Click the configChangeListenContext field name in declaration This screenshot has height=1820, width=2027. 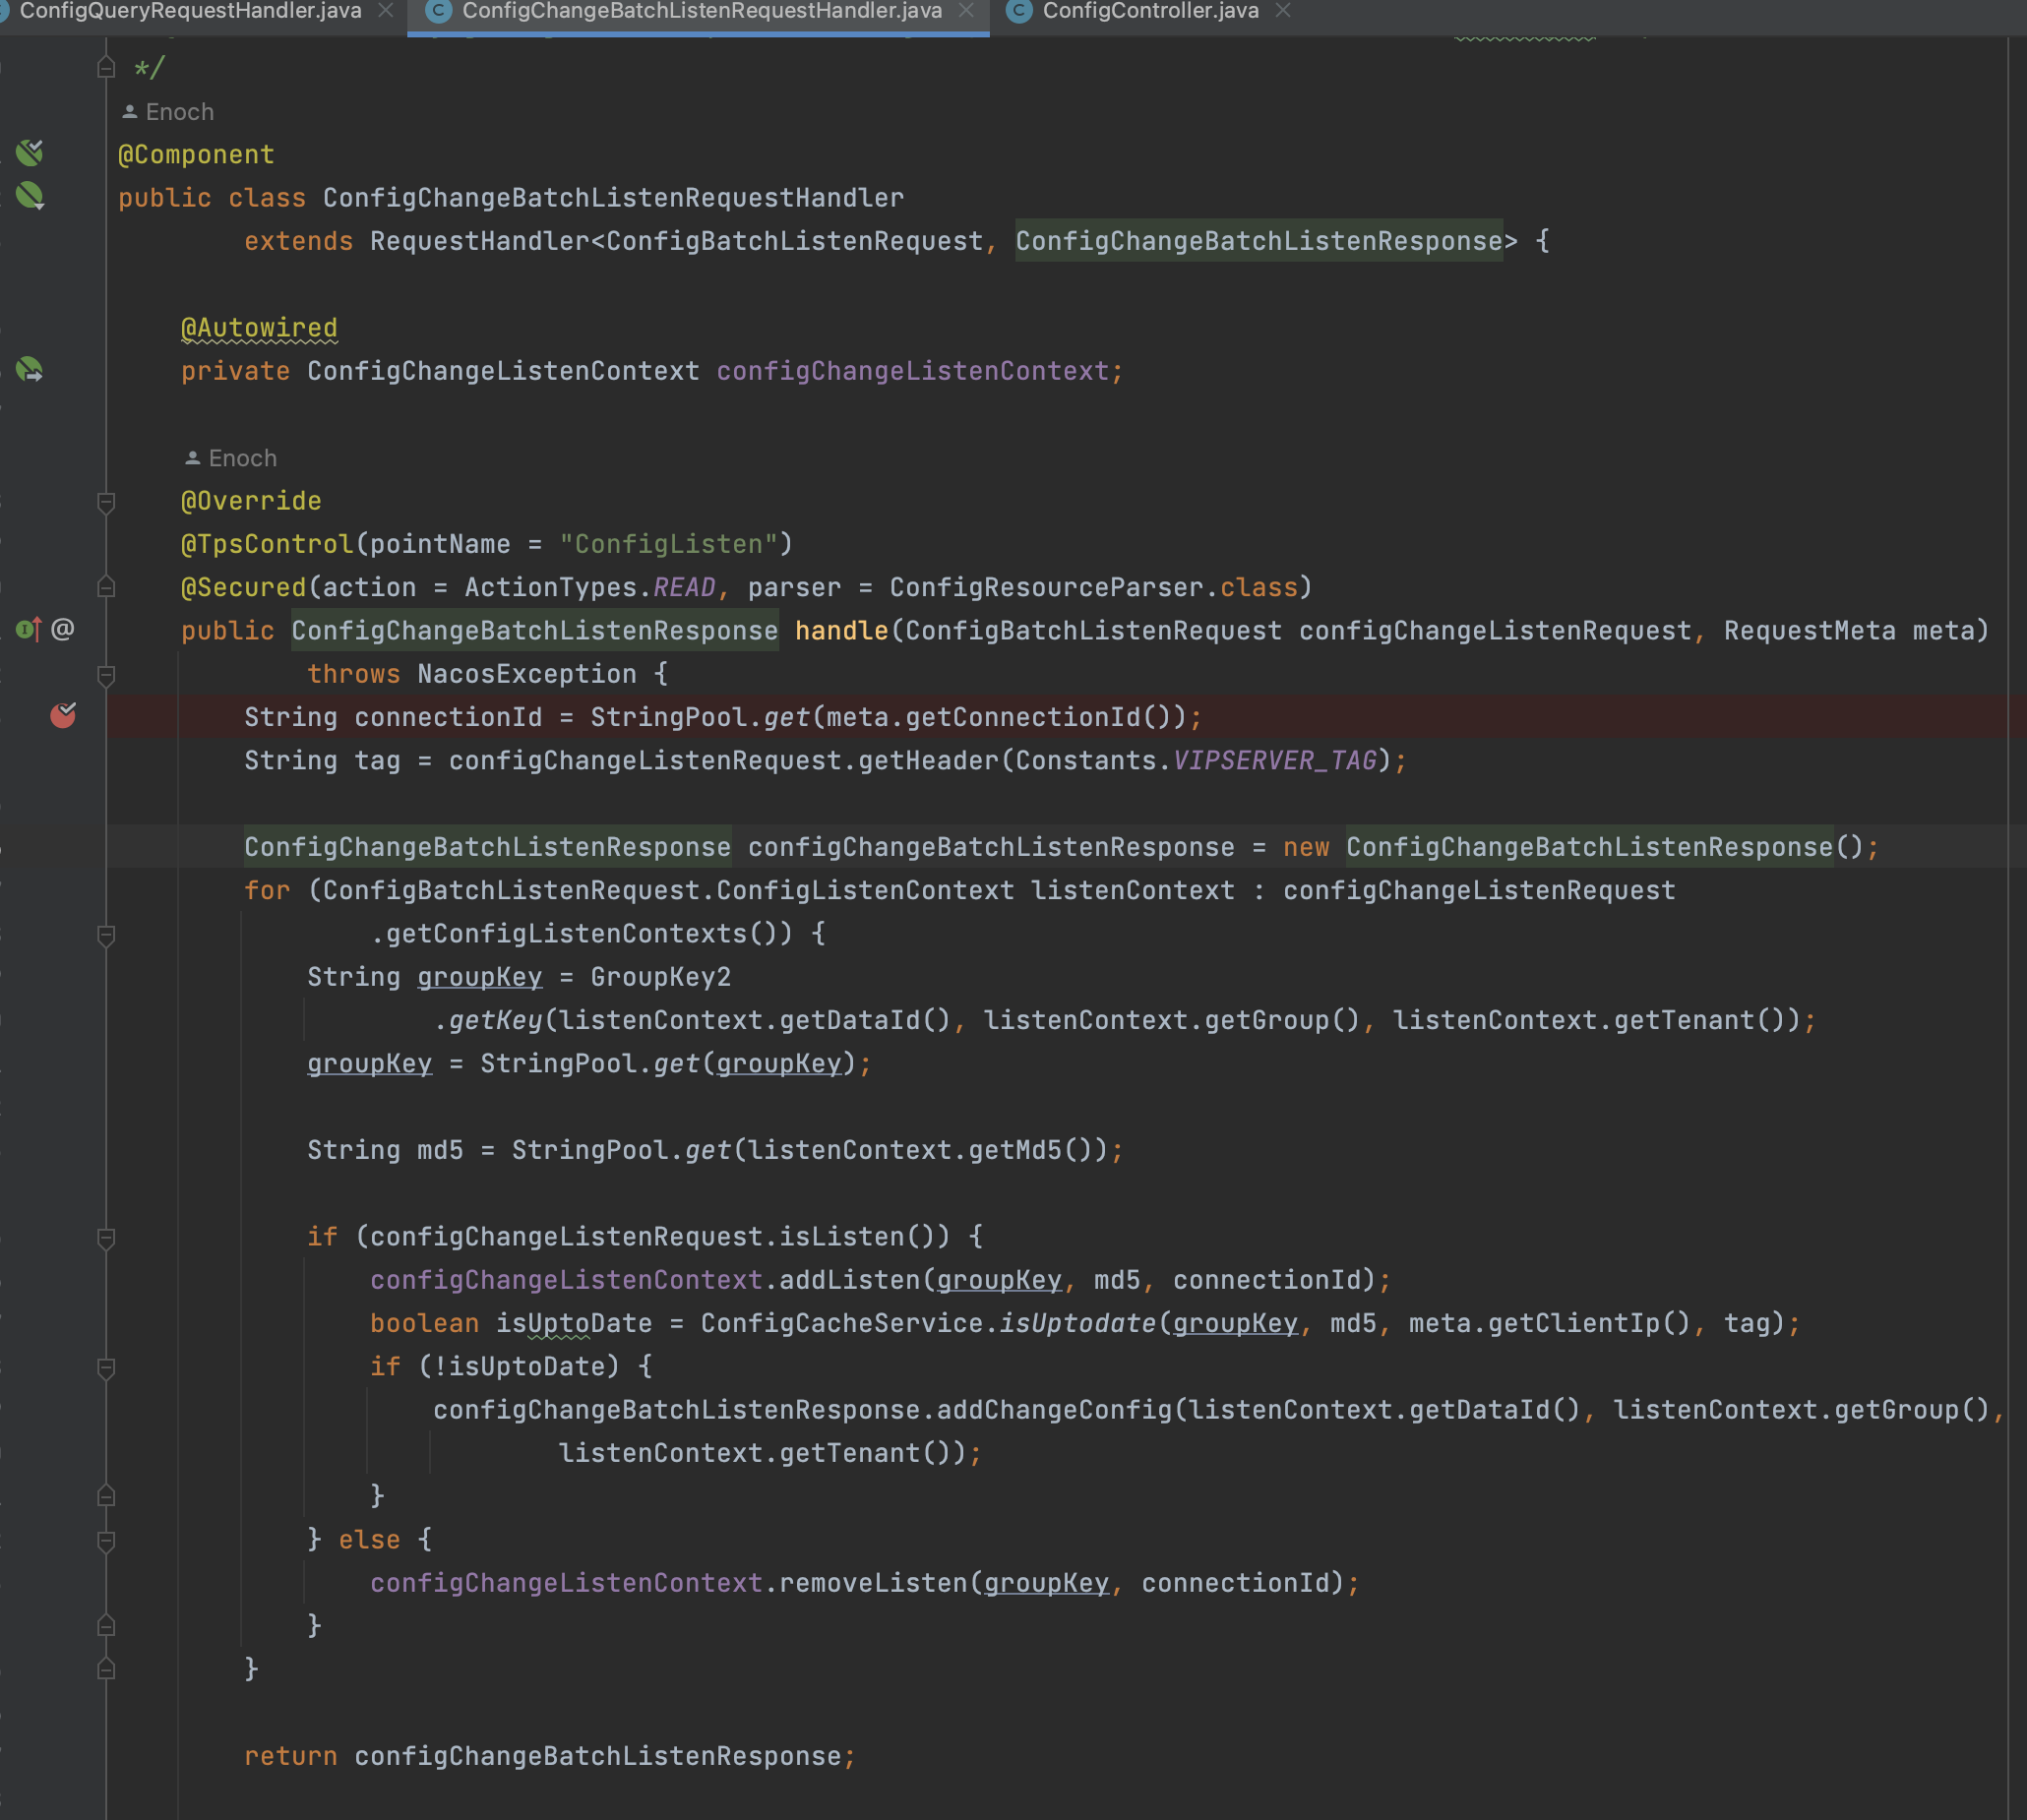pyautogui.click(x=912, y=371)
